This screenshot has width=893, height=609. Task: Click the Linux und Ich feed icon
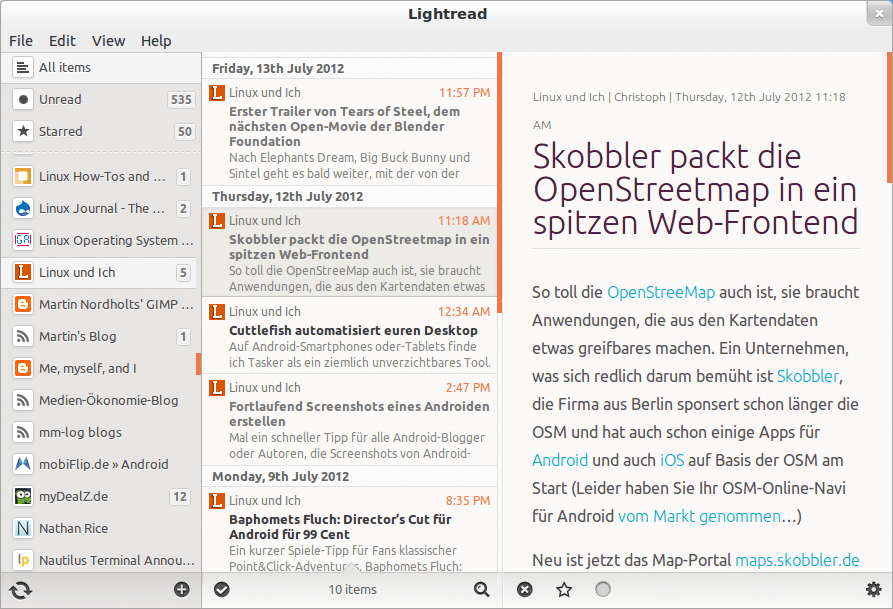[20, 272]
